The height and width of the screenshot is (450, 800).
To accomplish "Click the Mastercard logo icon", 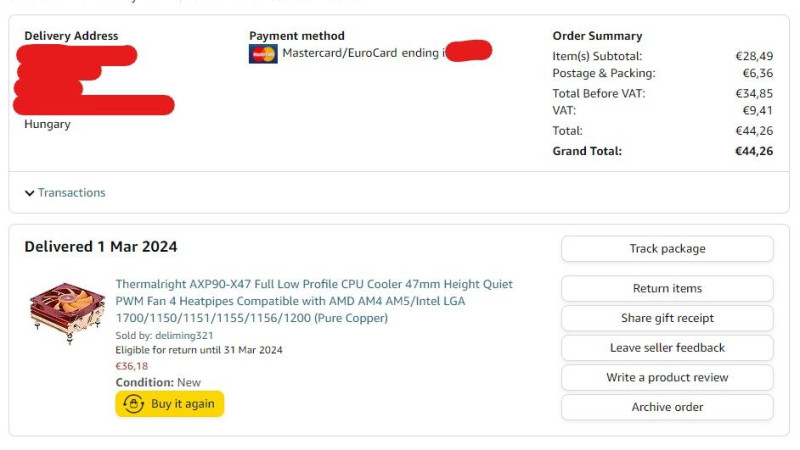I will [263, 54].
